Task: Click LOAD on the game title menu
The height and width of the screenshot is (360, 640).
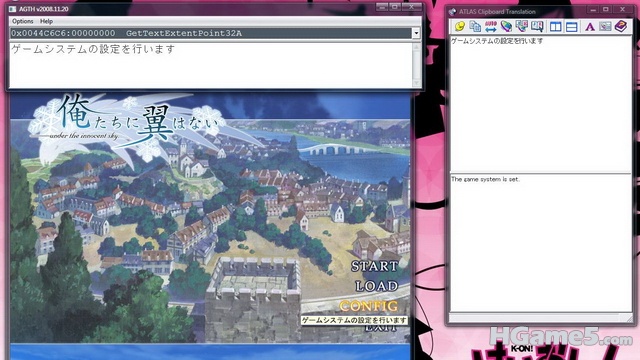Action: (376, 286)
